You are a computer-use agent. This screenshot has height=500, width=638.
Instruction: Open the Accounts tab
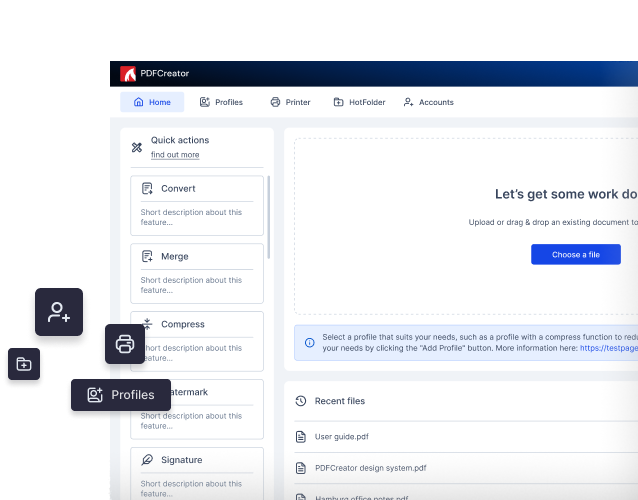(x=428, y=102)
